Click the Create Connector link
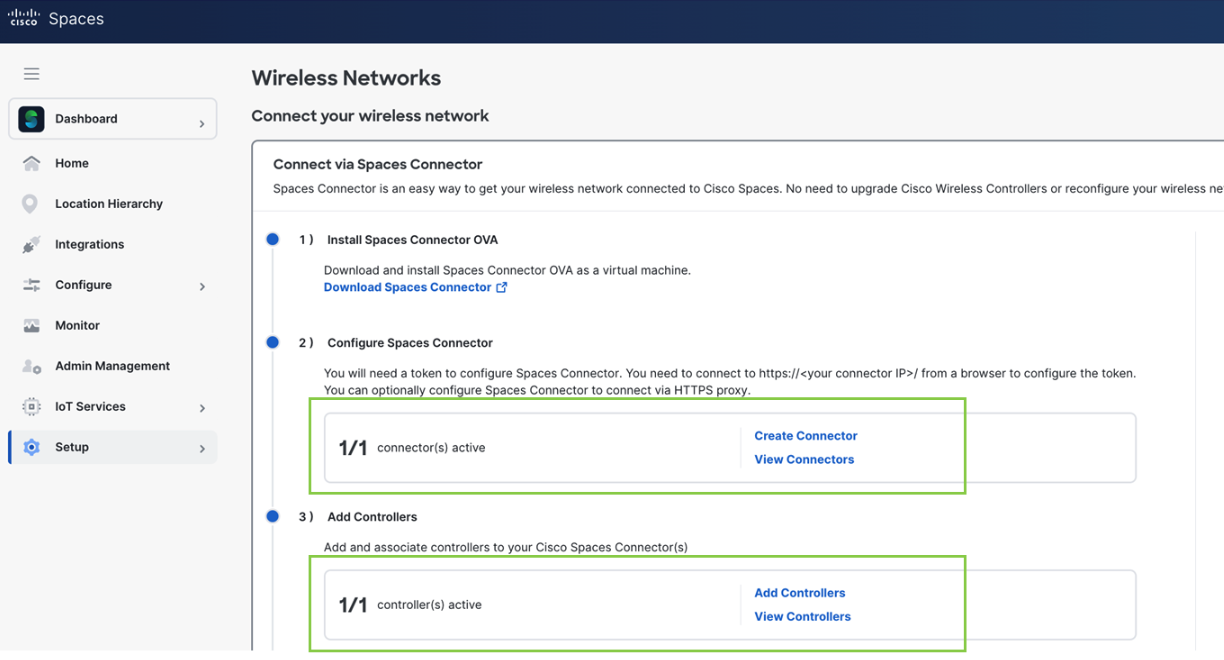Viewport: 1224px width, 660px height. 805,436
